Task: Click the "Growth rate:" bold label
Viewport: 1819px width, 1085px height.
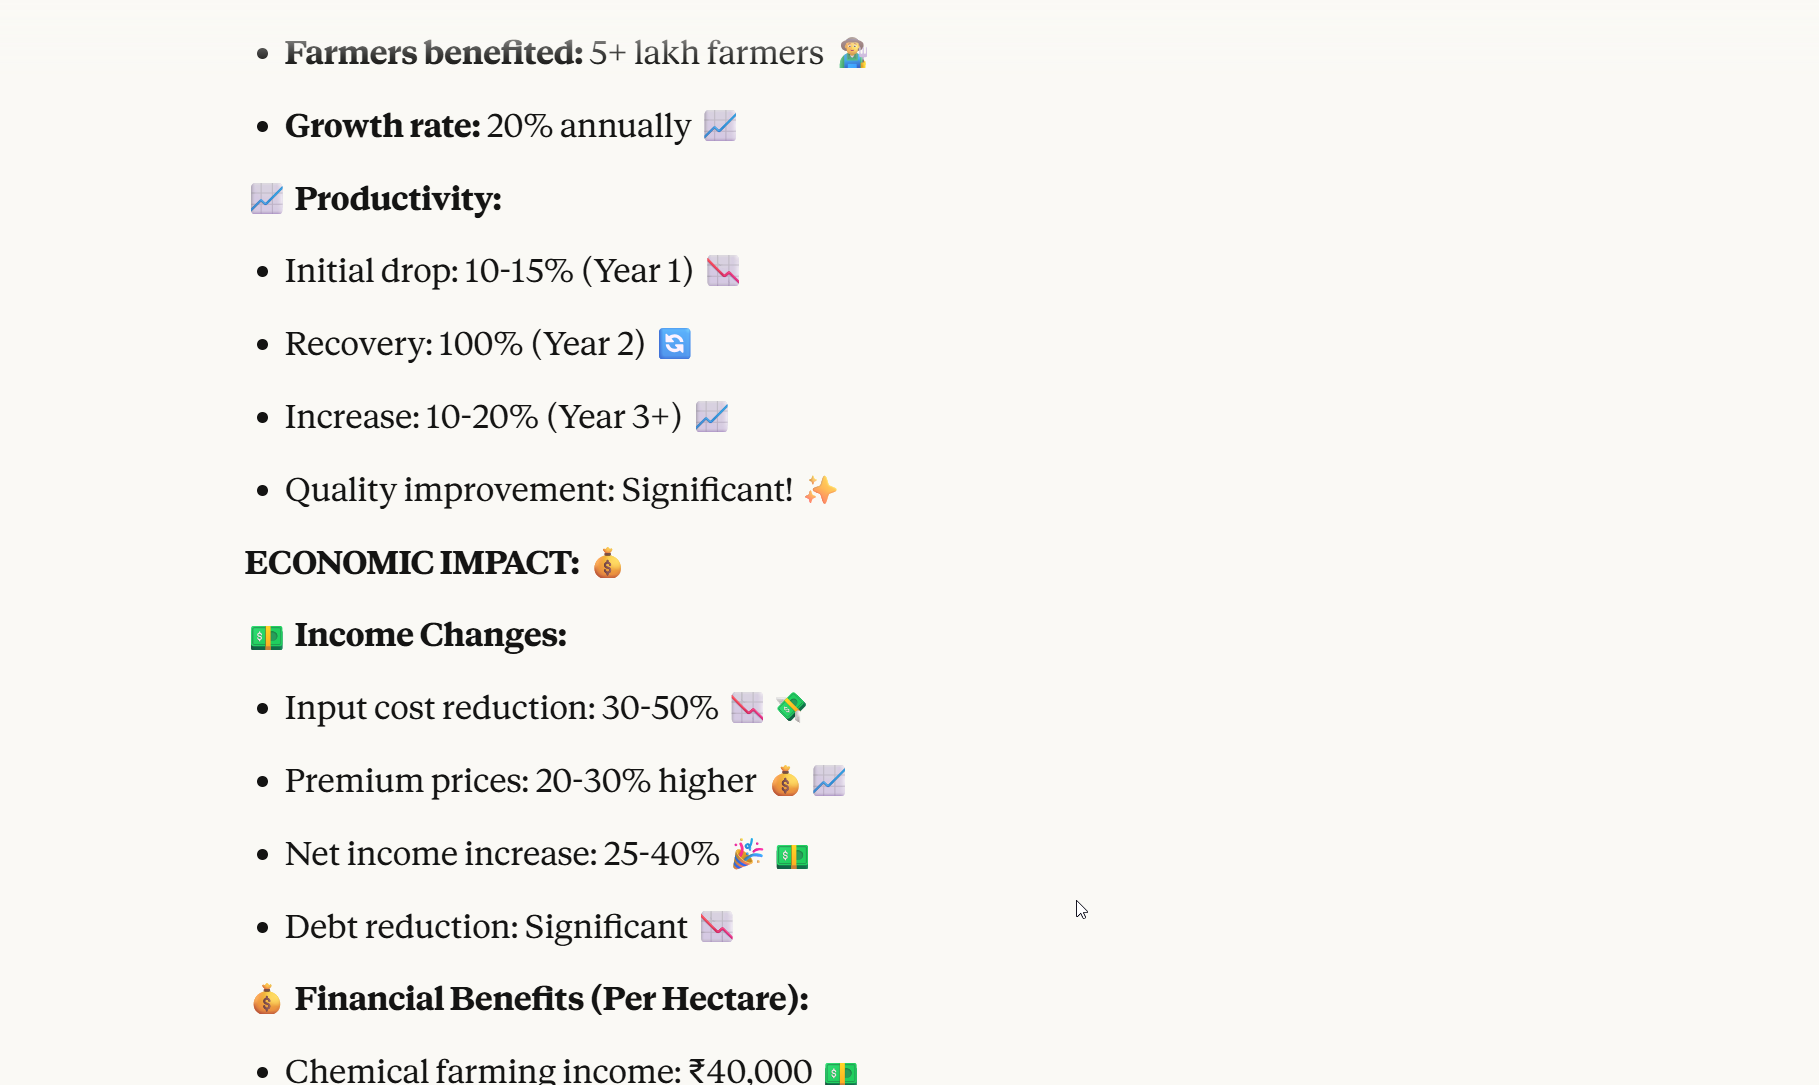Action: tap(382, 126)
